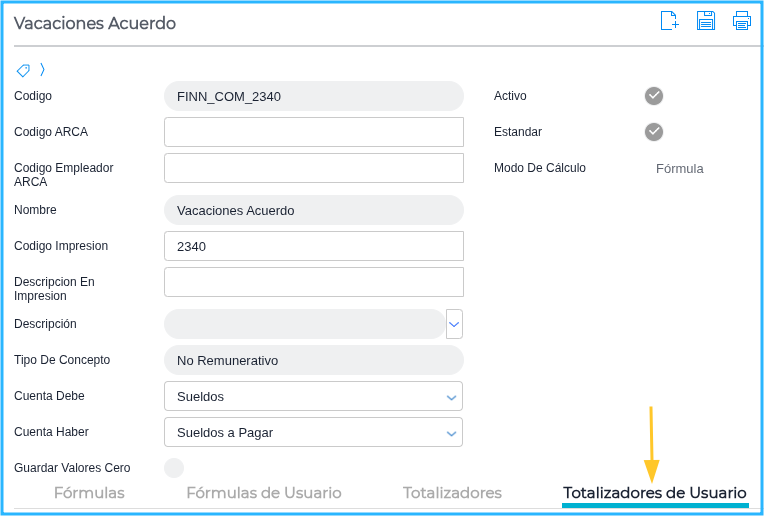
Task: Click the Nombre field Vacaciones Acuerdo
Action: [x=314, y=210]
